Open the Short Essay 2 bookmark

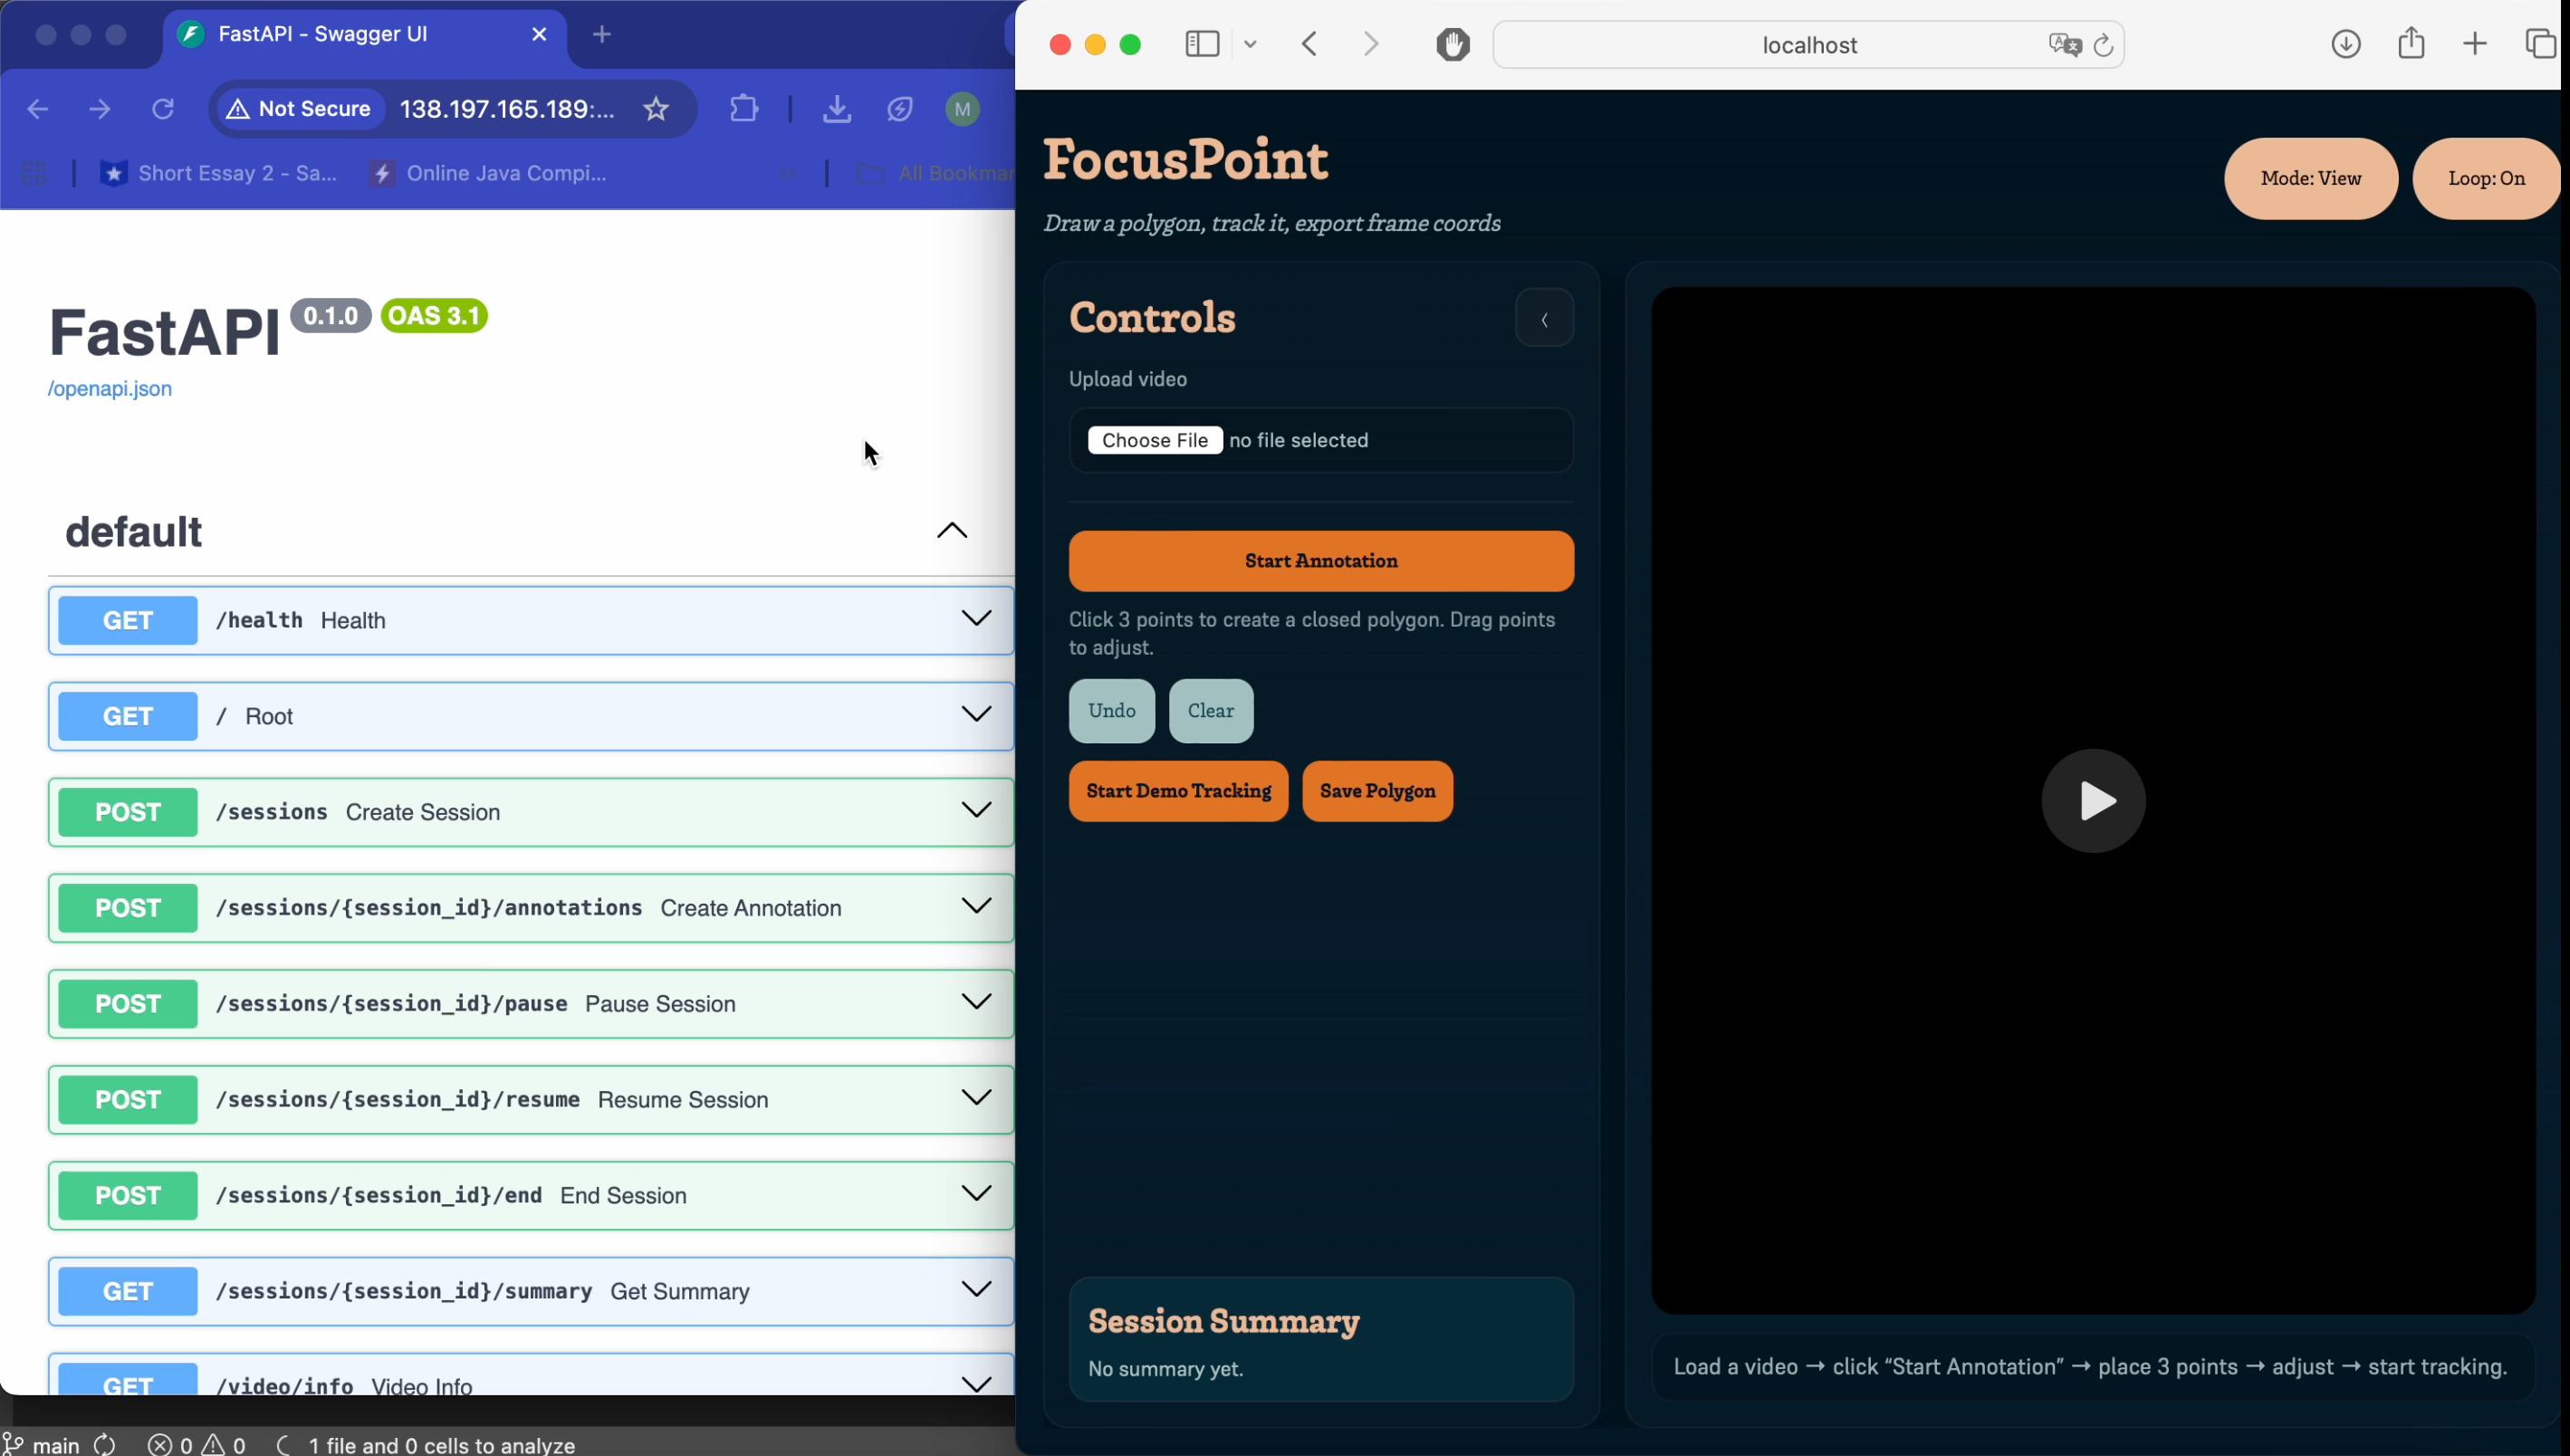pos(220,174)
